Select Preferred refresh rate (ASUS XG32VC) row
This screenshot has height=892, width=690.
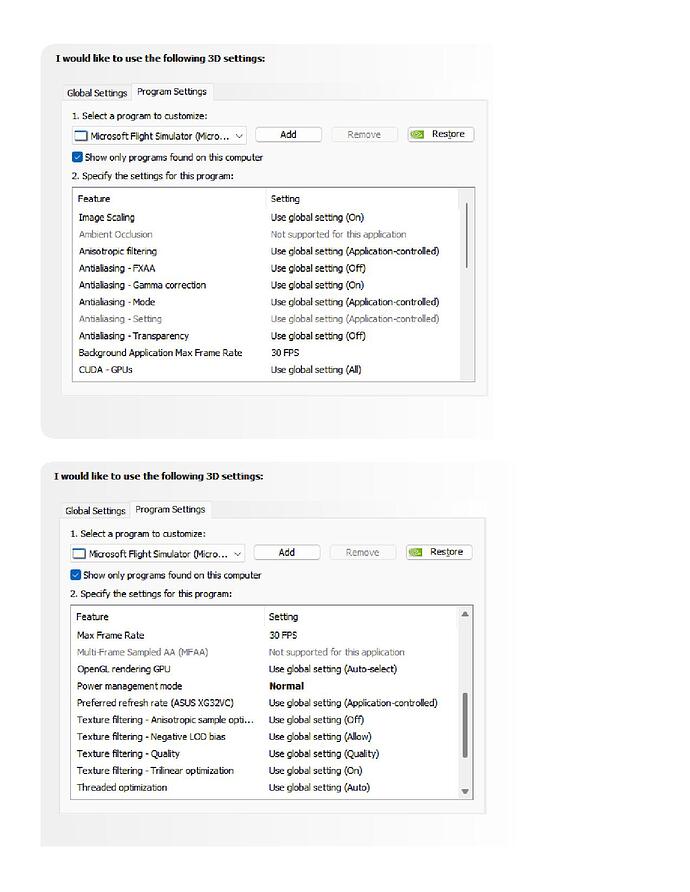click(x=264, y=703)
